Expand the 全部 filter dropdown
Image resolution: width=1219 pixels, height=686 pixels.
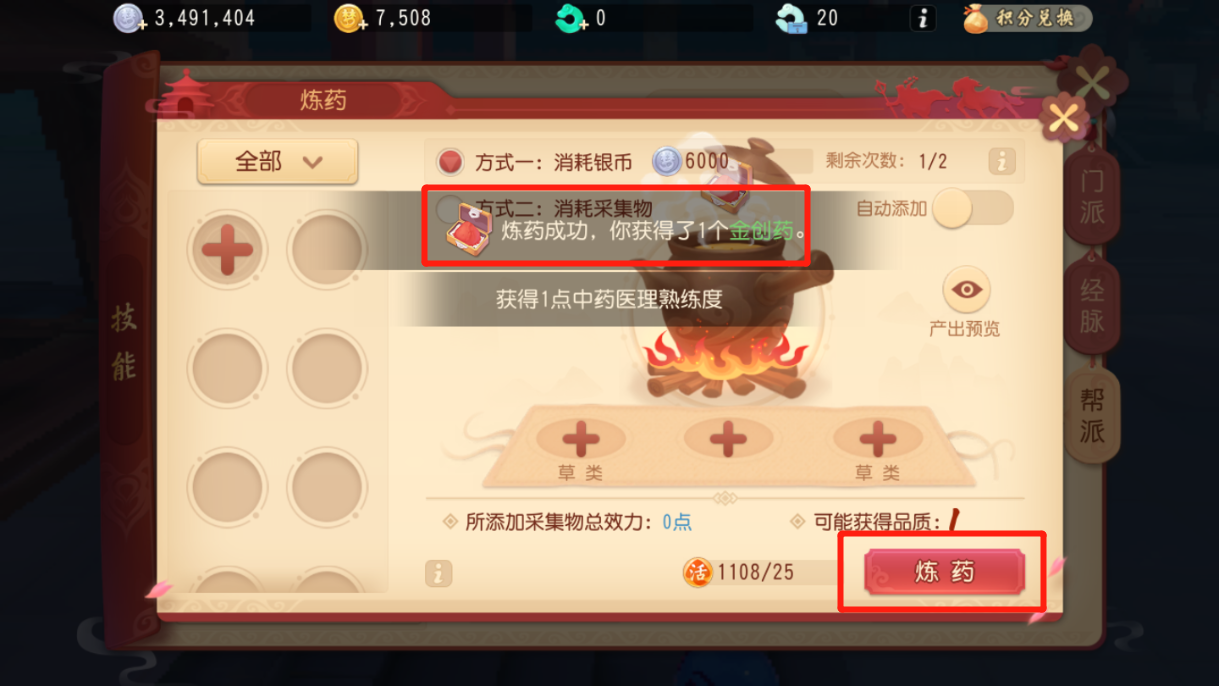point(277,161)
